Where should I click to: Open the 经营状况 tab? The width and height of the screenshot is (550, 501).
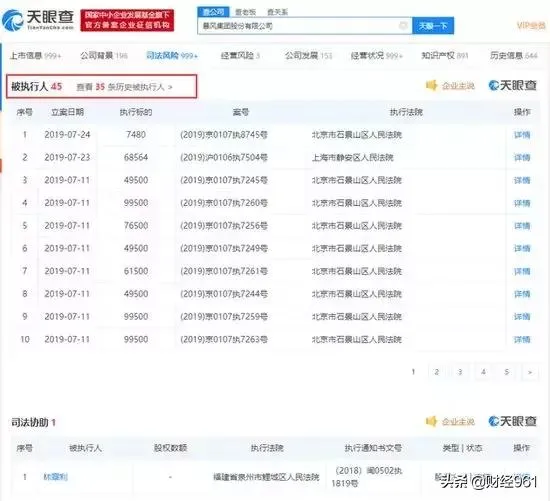tap(377, 55)
